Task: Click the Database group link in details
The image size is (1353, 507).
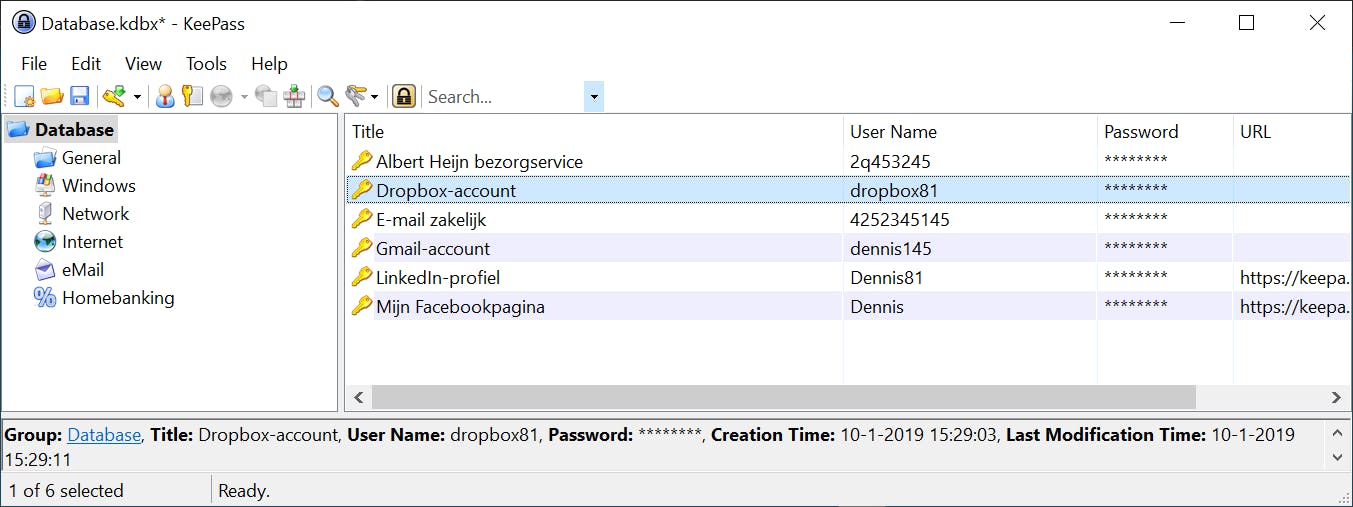Action: click(x=104, y=435)
